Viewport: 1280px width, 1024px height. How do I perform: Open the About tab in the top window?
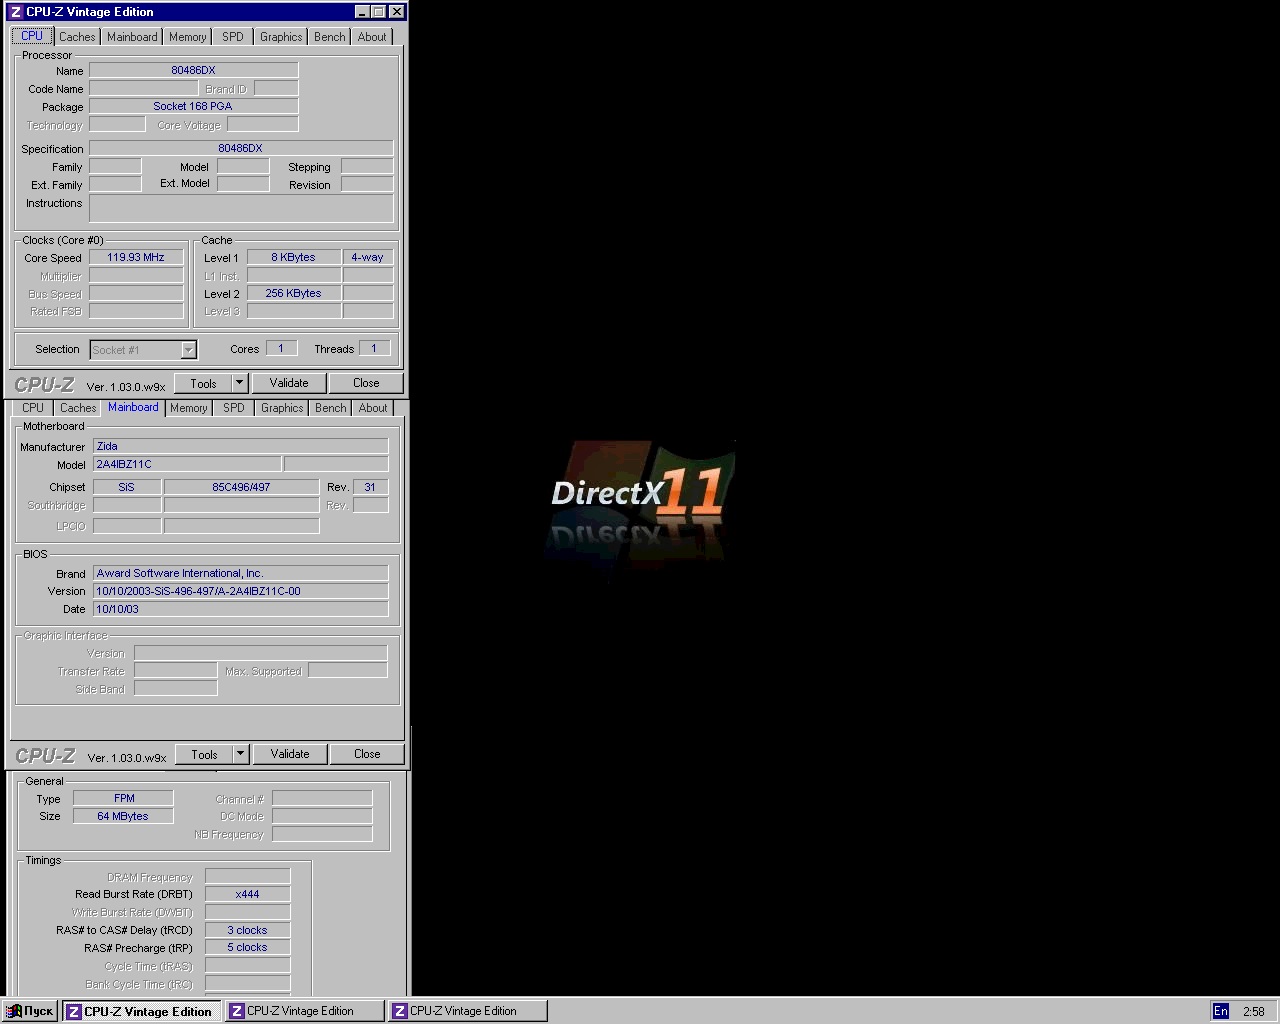tap(372, 37)
